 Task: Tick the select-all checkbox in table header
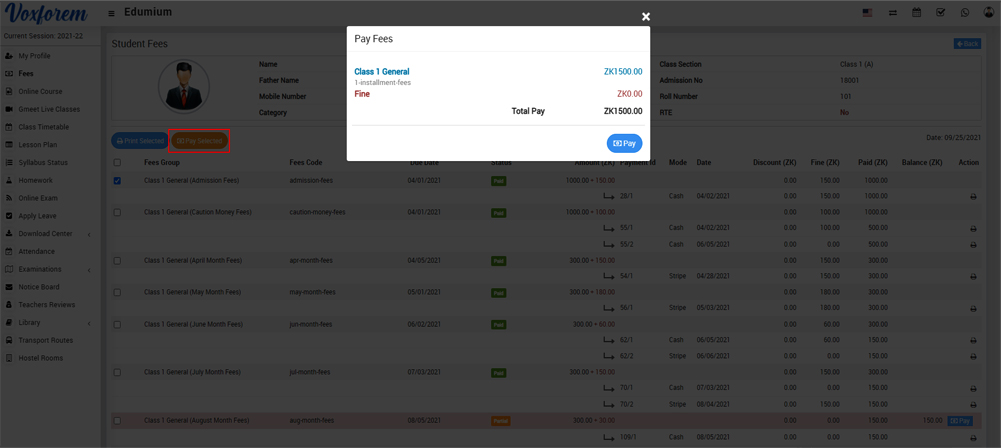point(117,163)
